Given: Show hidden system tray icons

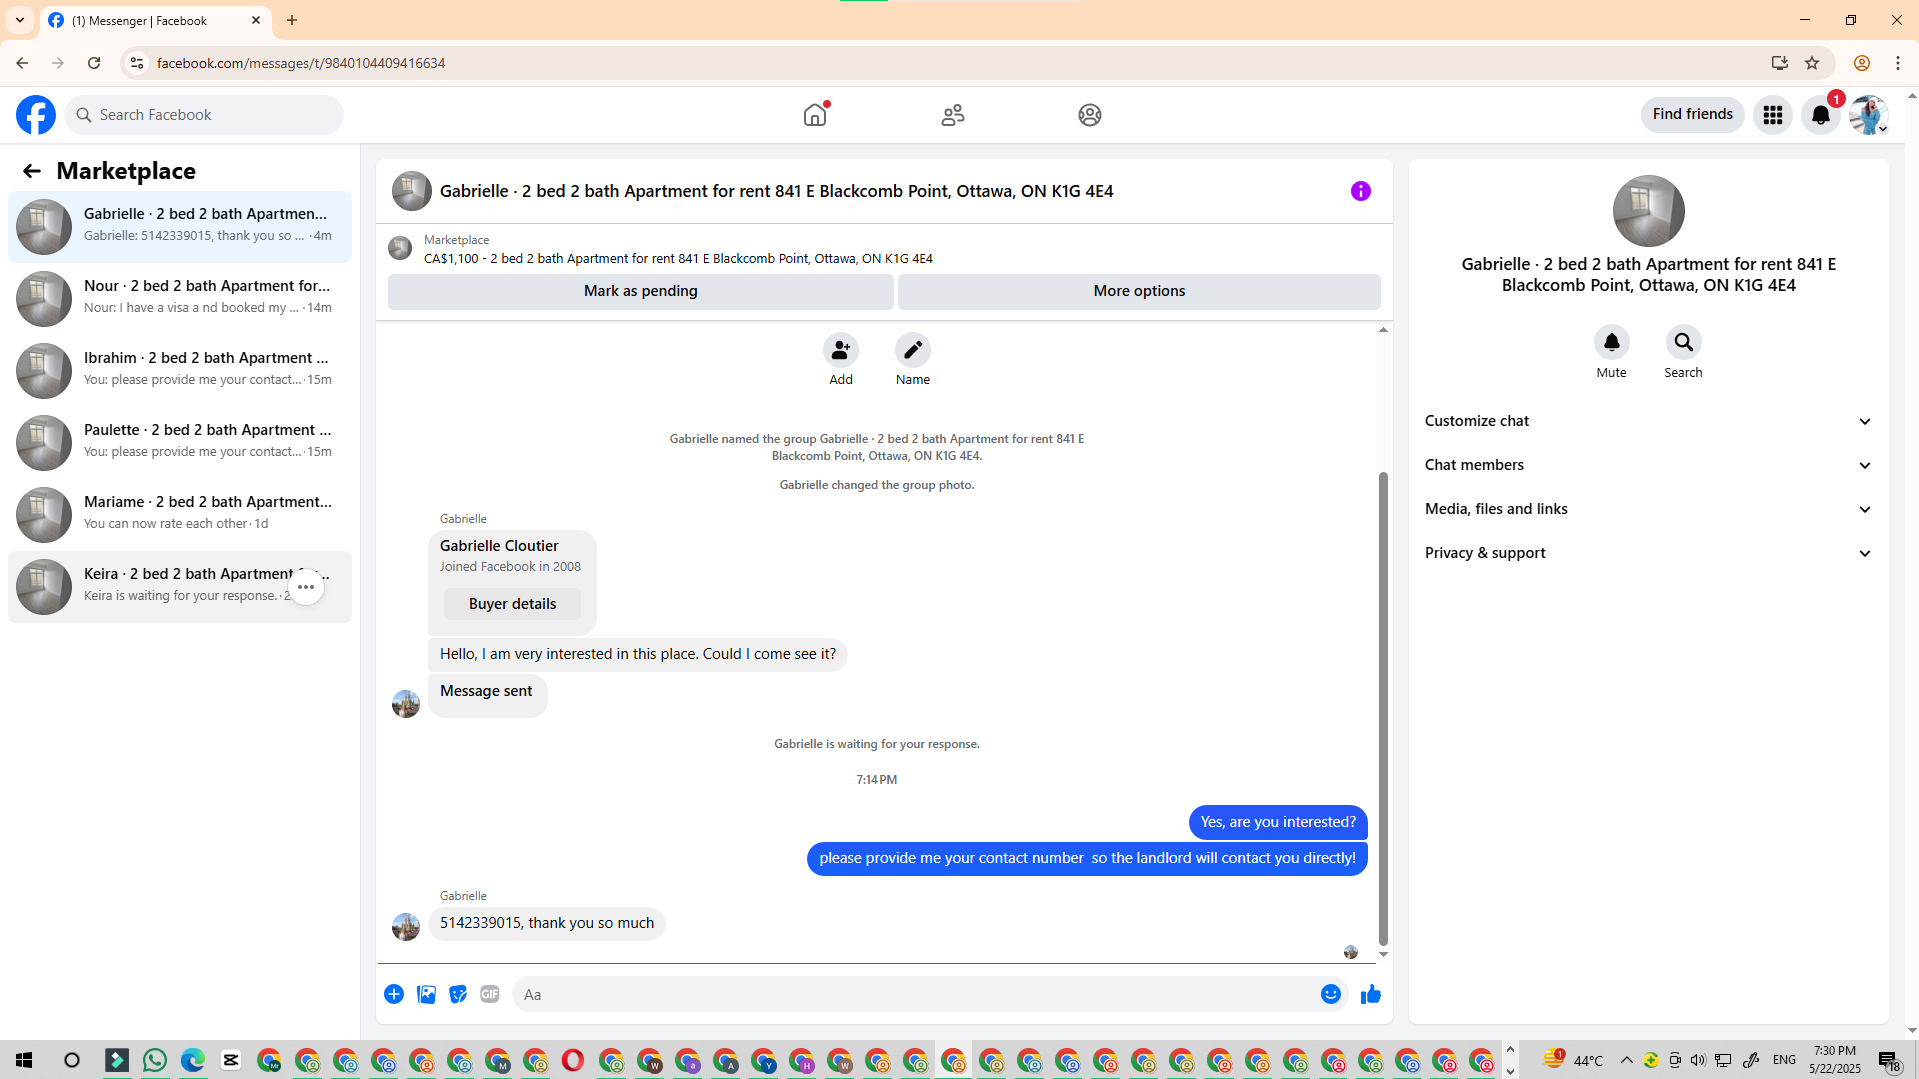Looking at the screenshot, I should [x=1627, y=1060].
